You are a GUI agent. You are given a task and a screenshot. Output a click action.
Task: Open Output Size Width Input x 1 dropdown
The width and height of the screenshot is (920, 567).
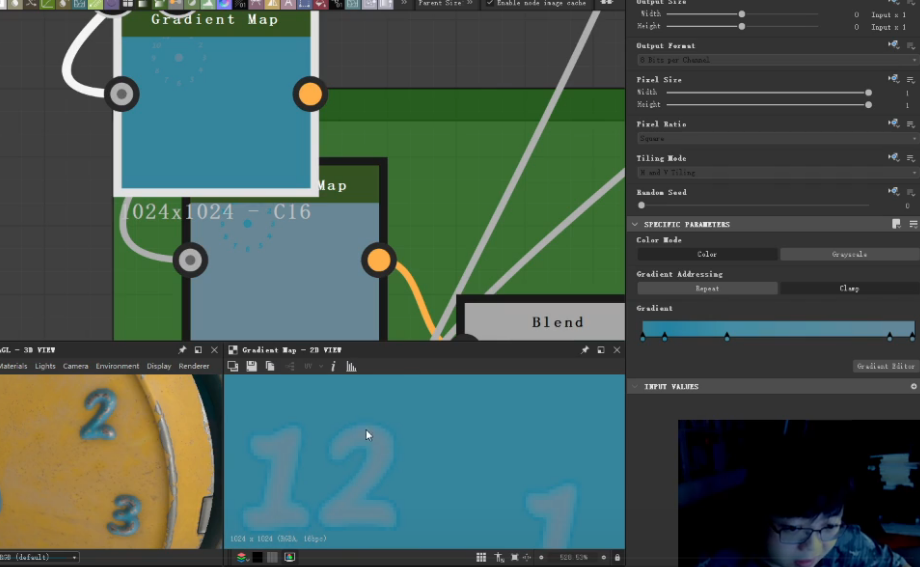(x=888, y=14)
